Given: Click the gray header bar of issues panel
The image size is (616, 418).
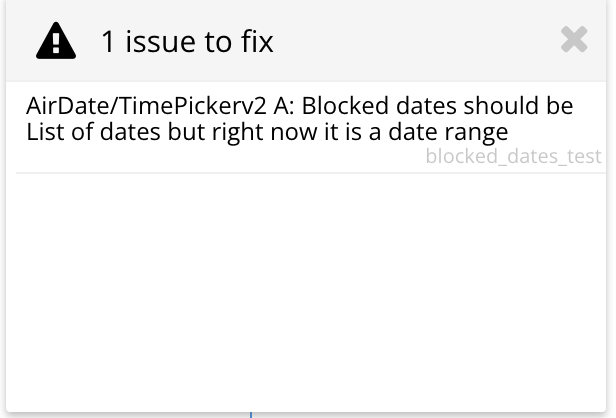Looking at the screenshot, I should coord(306,40).
